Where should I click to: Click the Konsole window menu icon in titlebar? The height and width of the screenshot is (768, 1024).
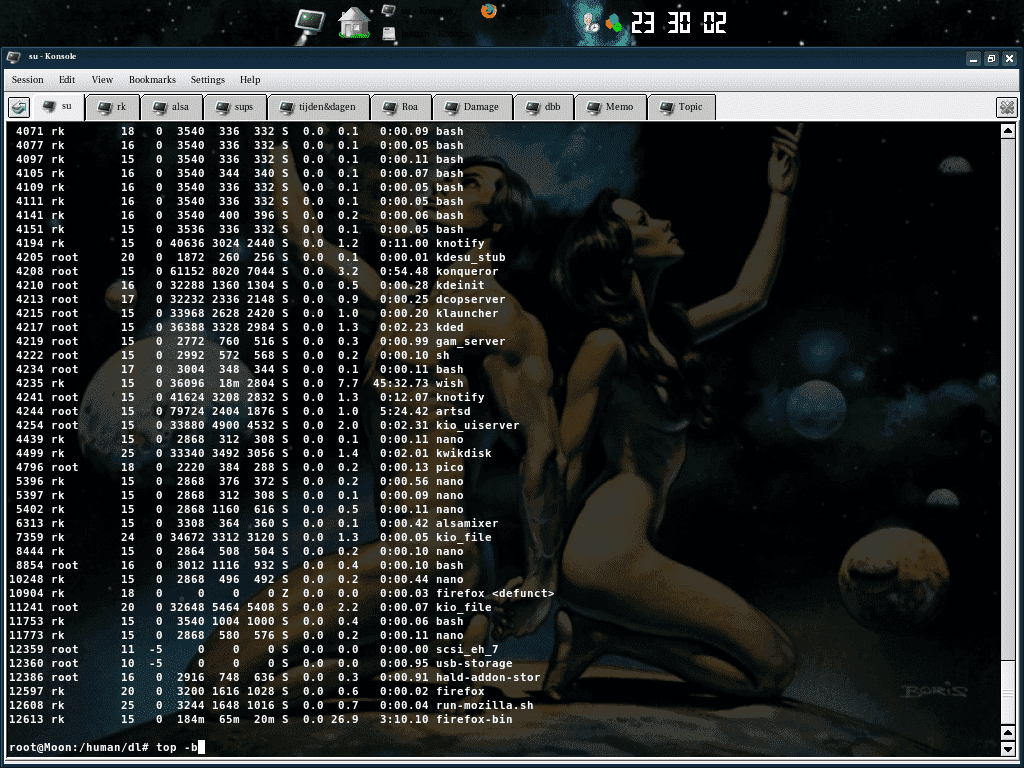pyautogui.click(x=13, y=57)
